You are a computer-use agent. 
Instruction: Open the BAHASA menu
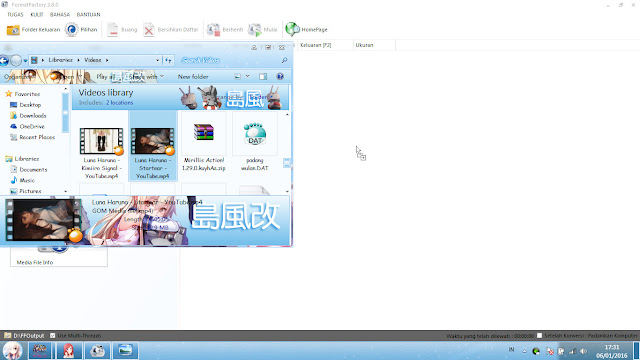point(60,14)
